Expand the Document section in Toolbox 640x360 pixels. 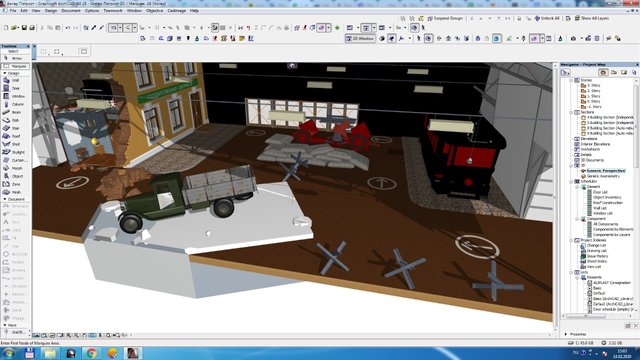[15, 200]
